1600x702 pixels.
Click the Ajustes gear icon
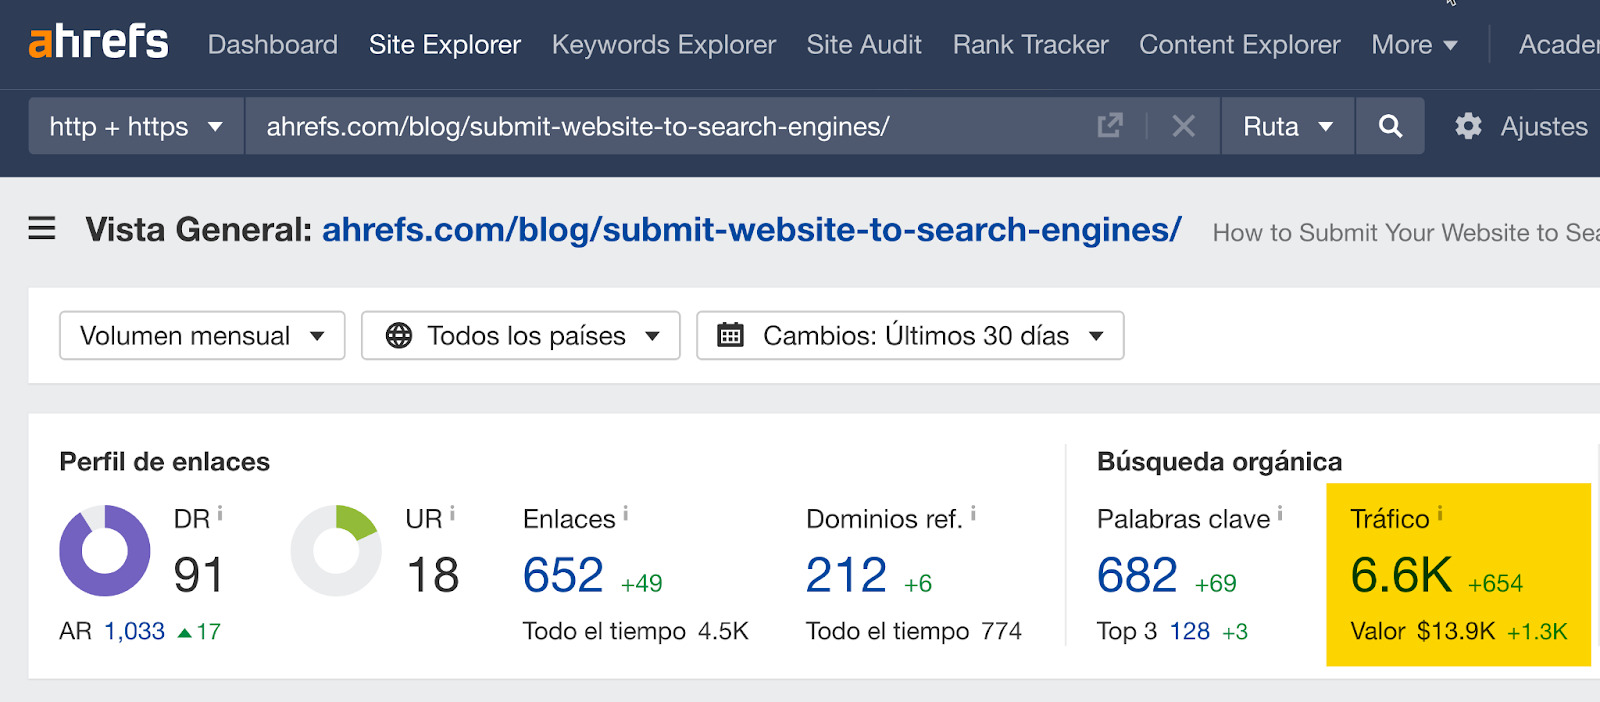click(1468, 126)
